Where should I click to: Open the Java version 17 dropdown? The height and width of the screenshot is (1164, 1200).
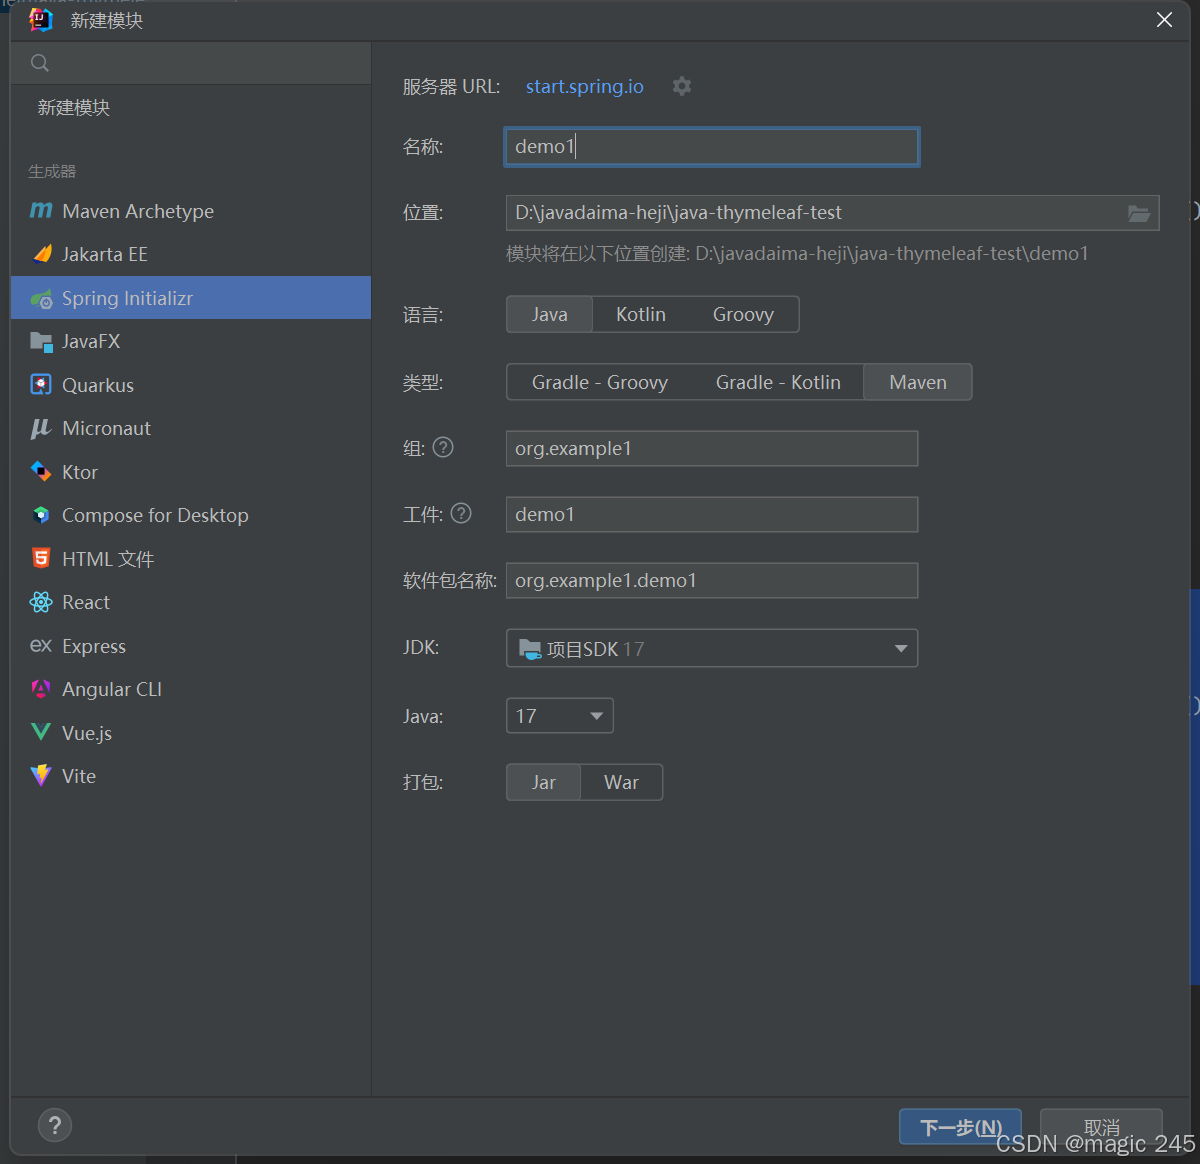click(560, 716)
